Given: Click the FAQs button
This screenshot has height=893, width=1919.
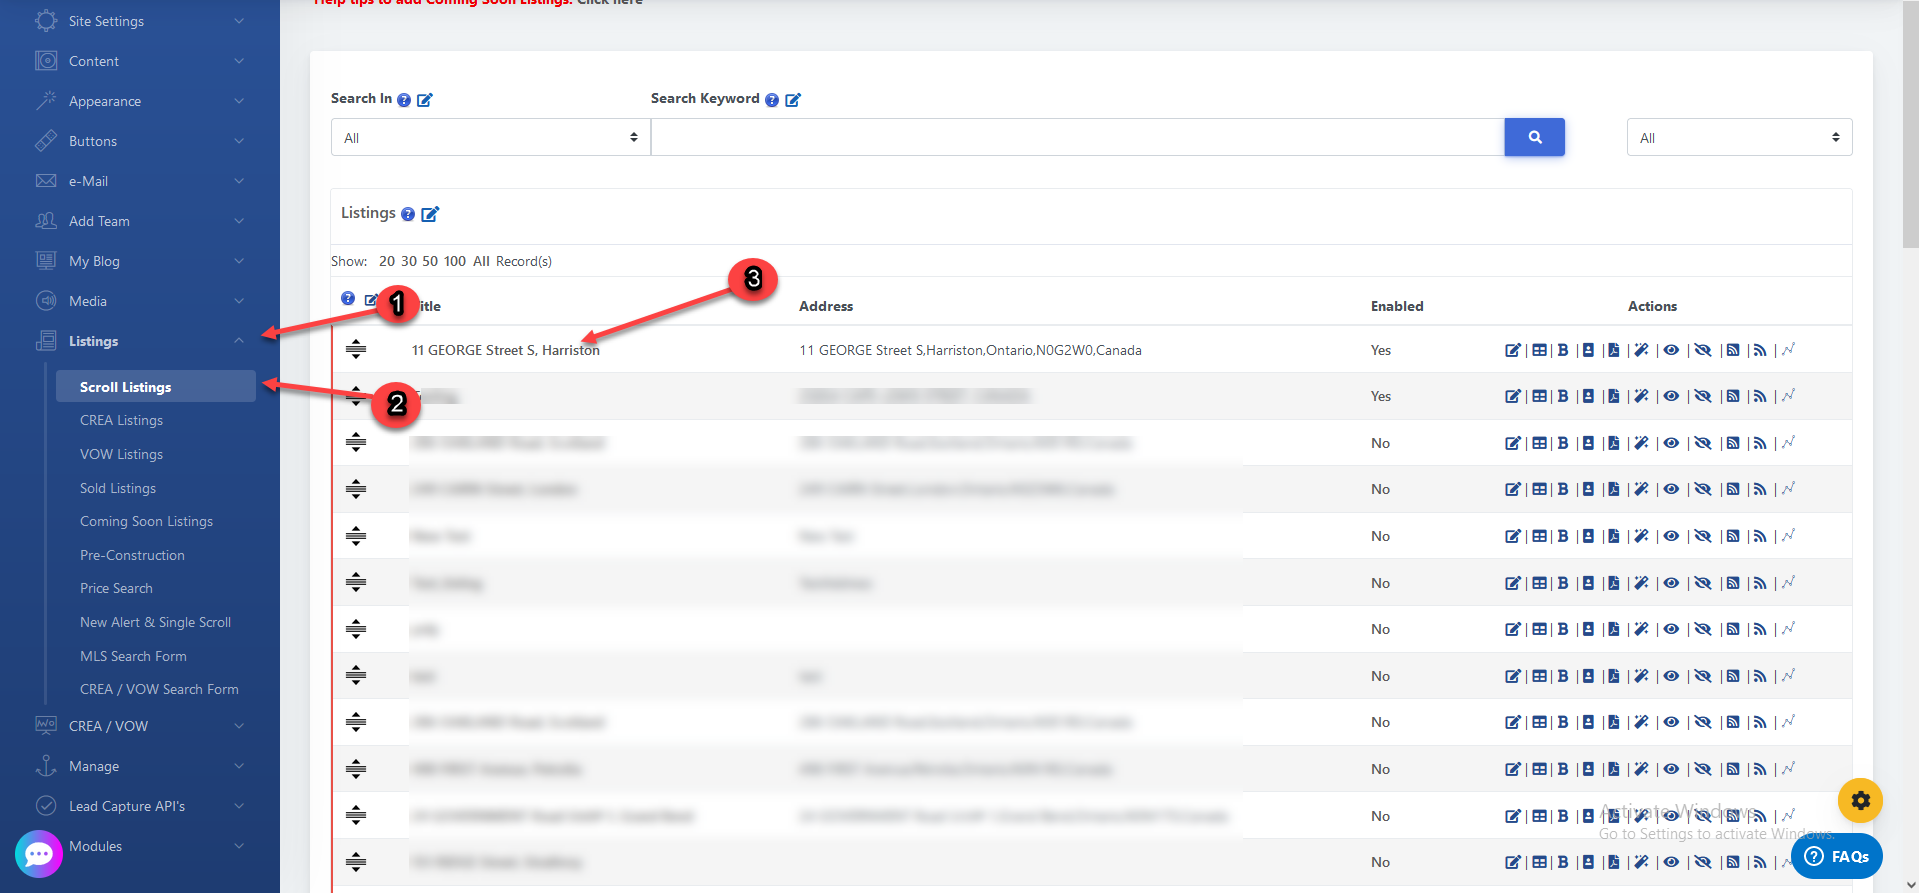Looking at the screenshot, I should click(x=1837, y=856).
